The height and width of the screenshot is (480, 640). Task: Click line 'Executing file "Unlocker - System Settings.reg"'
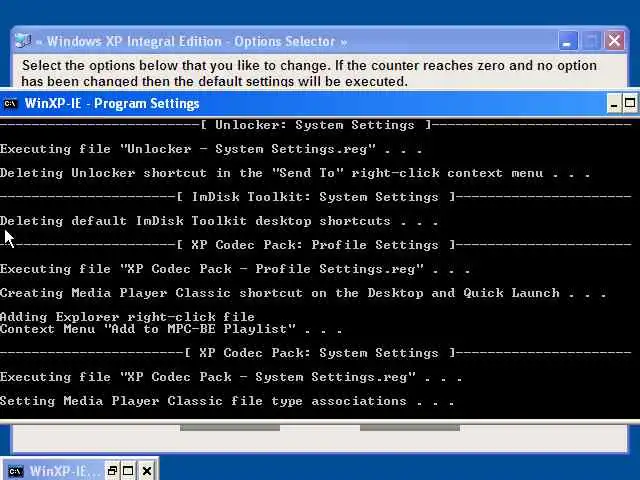211,149
